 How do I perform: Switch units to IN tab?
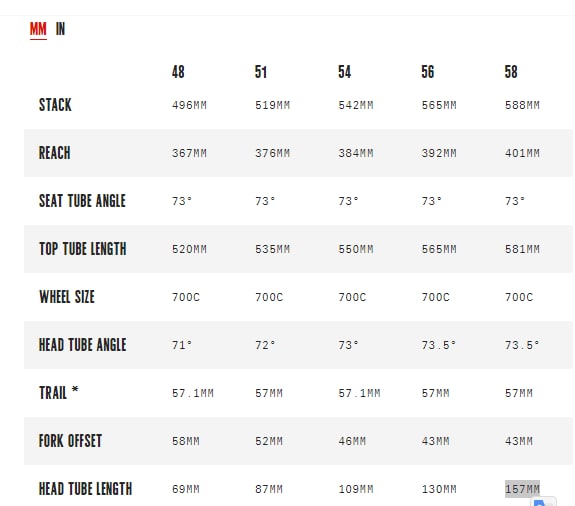(61, 29)
